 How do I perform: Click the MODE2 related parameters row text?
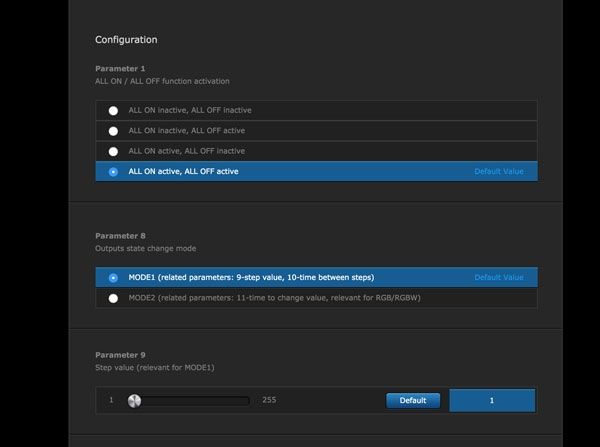coord(274,298)
